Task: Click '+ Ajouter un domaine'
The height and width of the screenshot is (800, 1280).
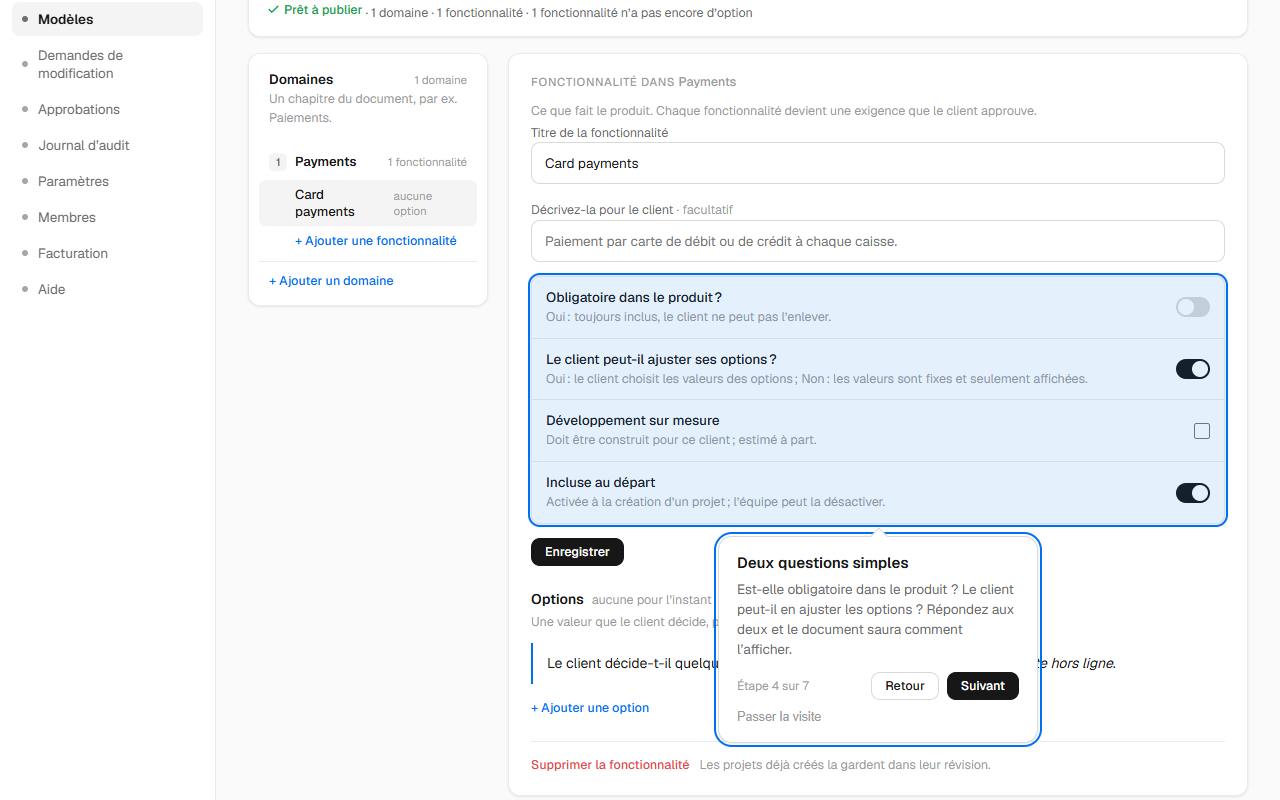Action: coord(331,281)
